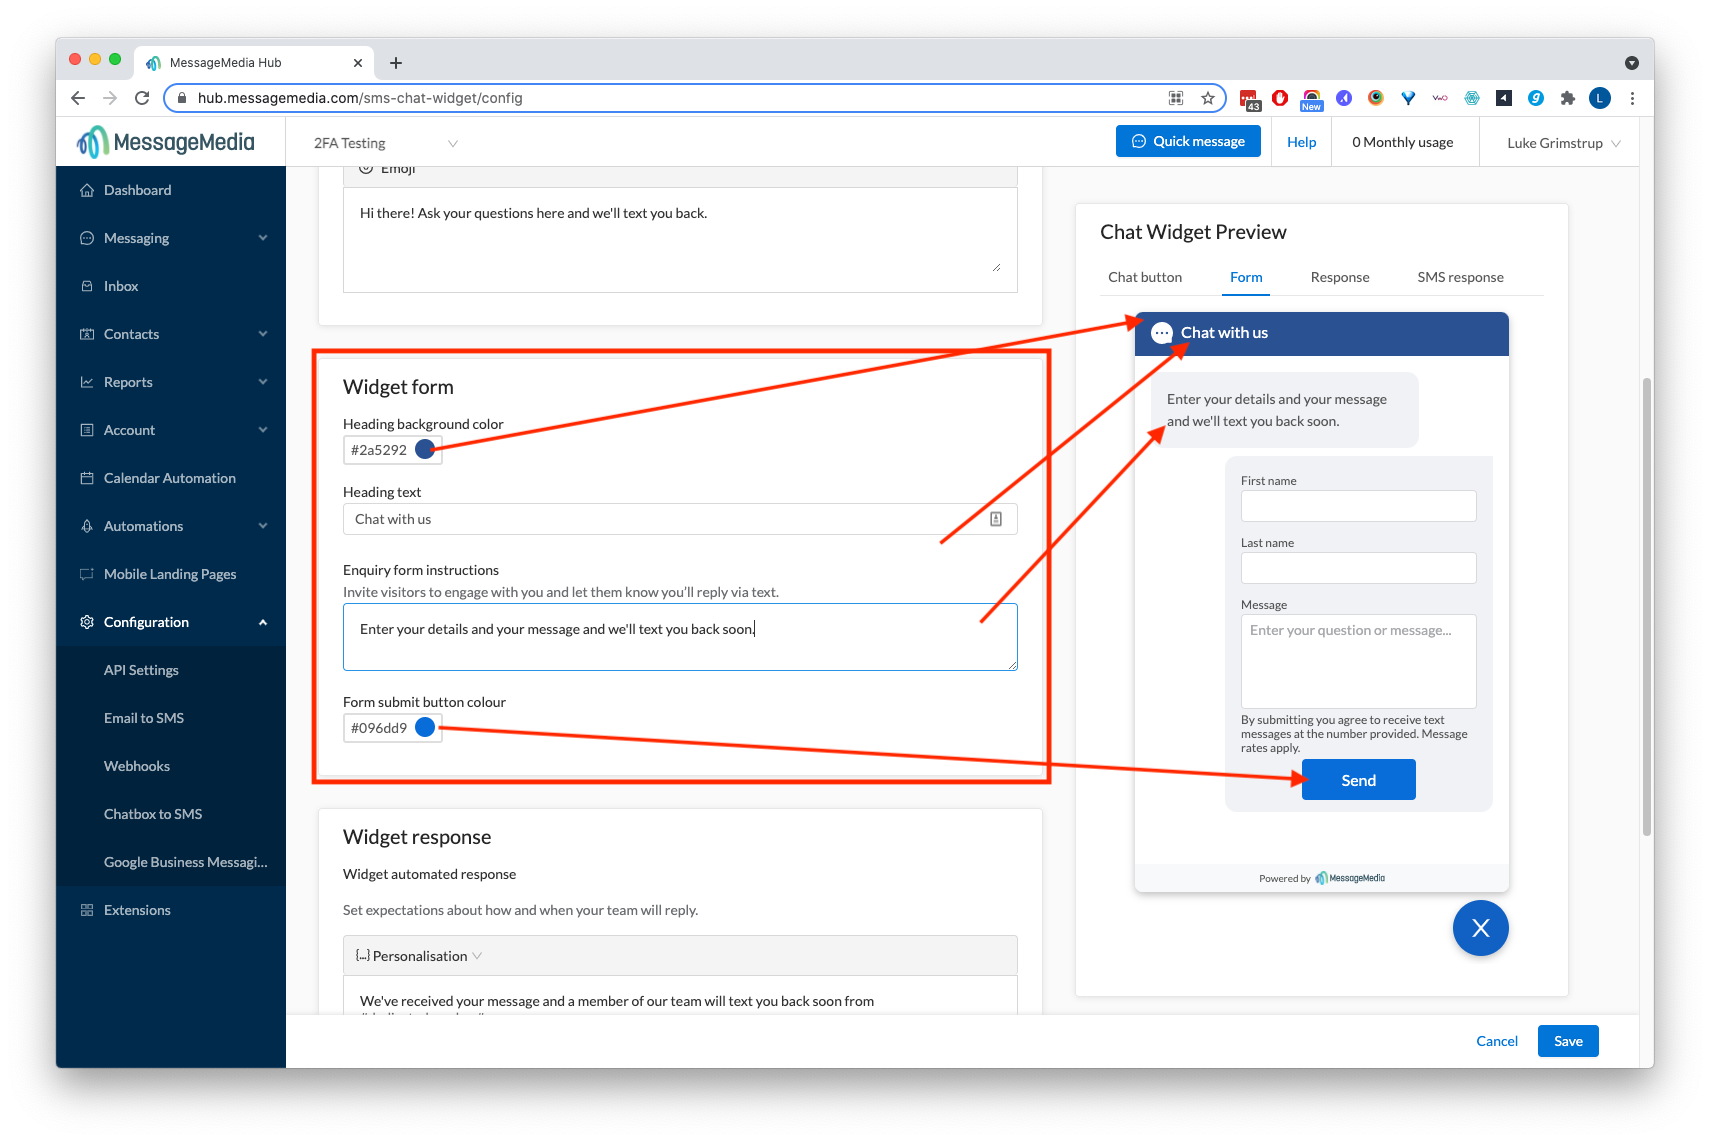Screen dimensions: 1710x1142
Task: Close the chat widget preview with the X
Action: point(1481,928)
